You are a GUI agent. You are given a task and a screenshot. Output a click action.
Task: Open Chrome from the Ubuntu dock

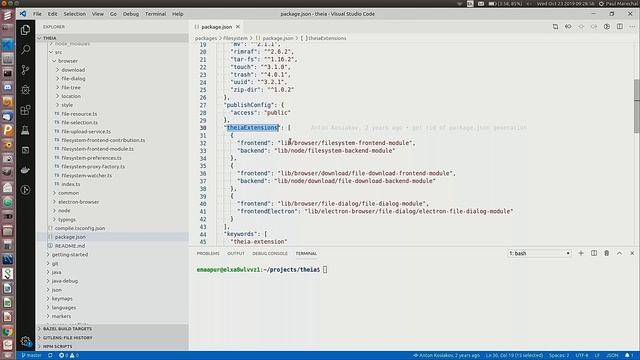(7, 331)
